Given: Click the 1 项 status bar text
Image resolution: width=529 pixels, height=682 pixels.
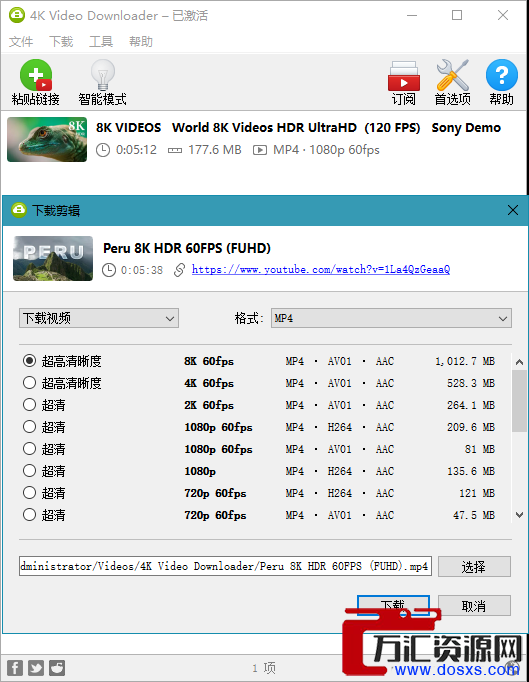Looking at the screenshot, I should (264, 668).
